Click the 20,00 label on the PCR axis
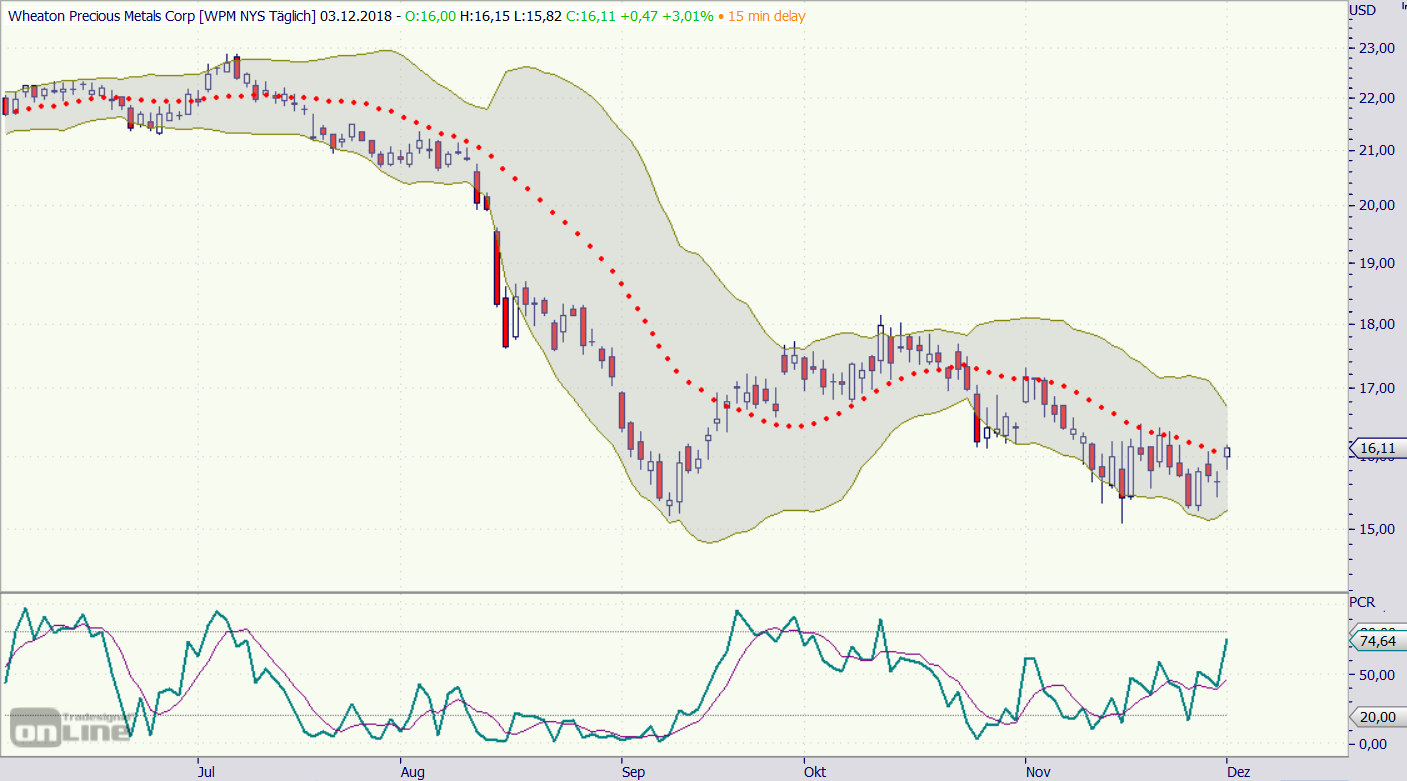The image size is (1407, 781). tap(1378, 717)
